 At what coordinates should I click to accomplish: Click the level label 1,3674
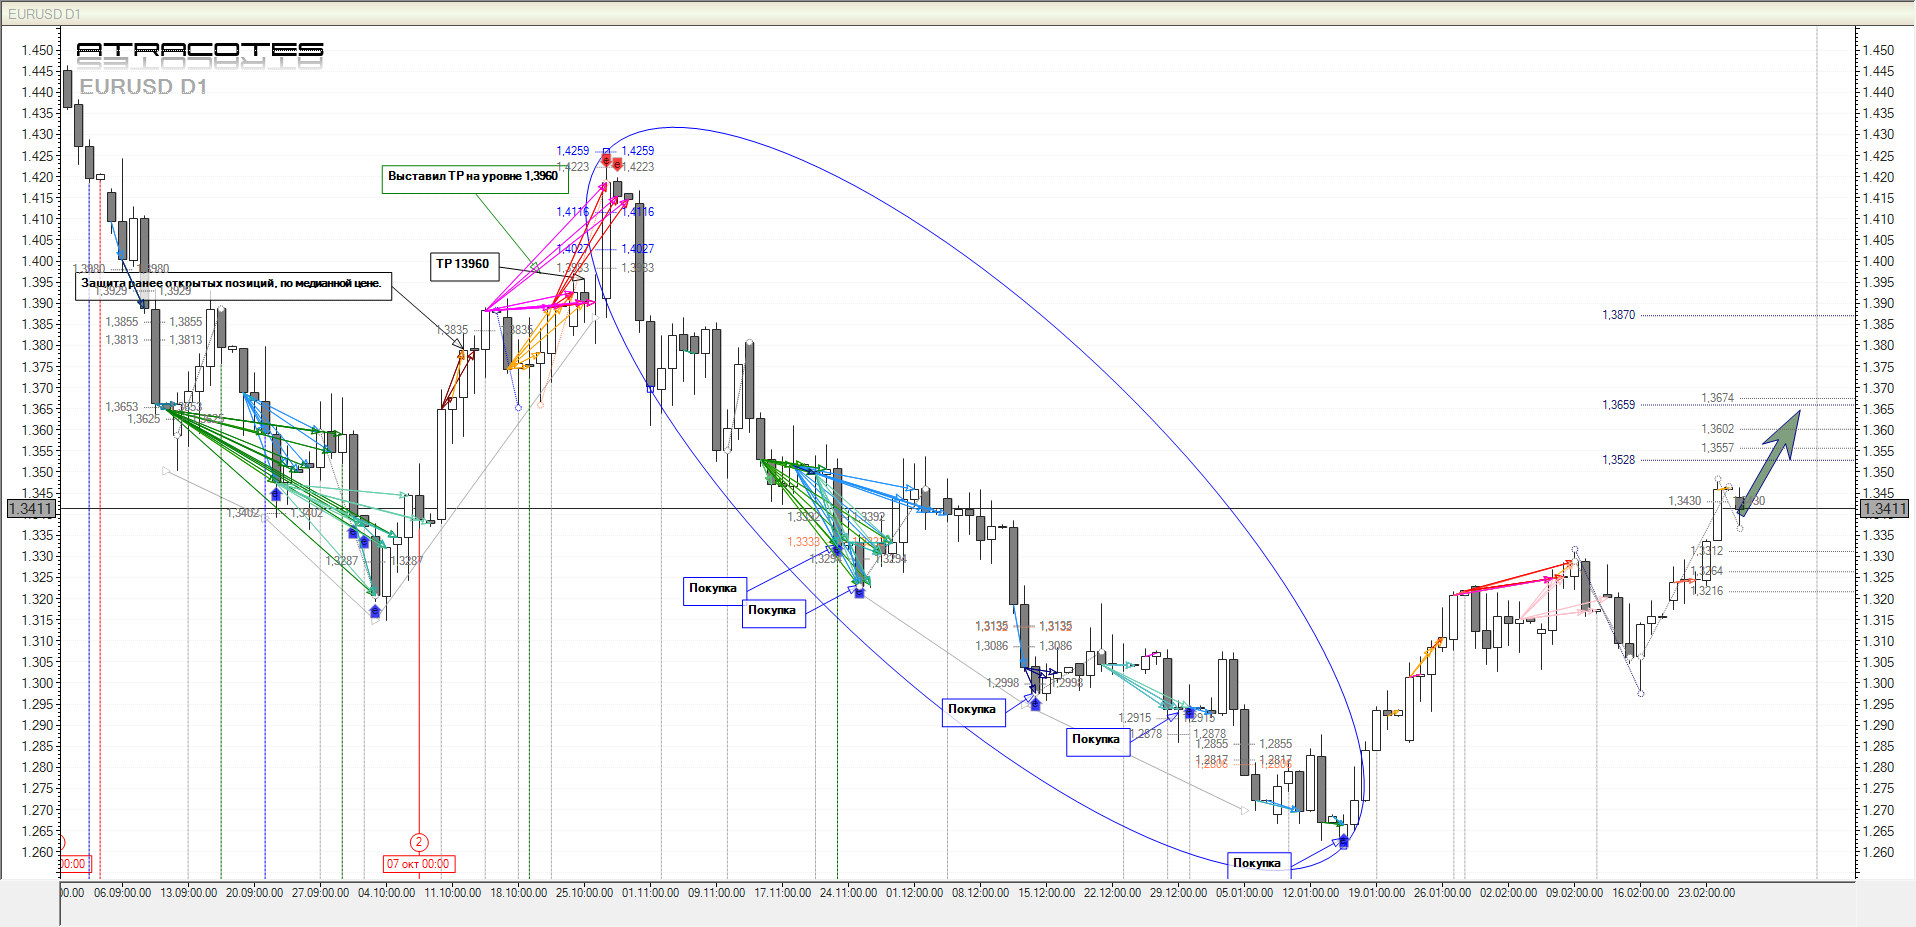tap(1717, 398)
